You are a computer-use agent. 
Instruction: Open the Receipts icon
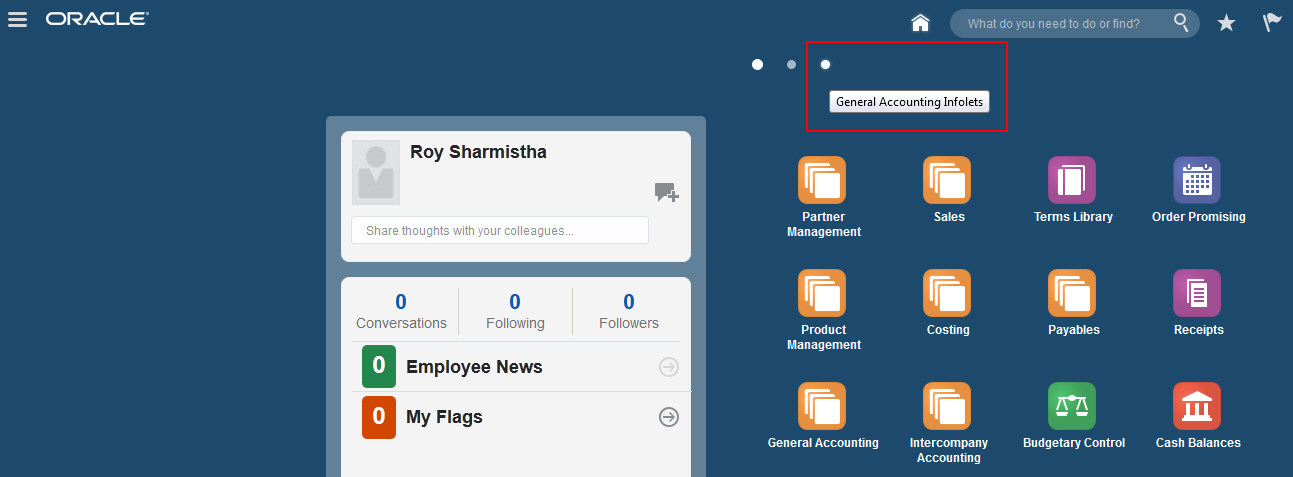coord(1197,294)
